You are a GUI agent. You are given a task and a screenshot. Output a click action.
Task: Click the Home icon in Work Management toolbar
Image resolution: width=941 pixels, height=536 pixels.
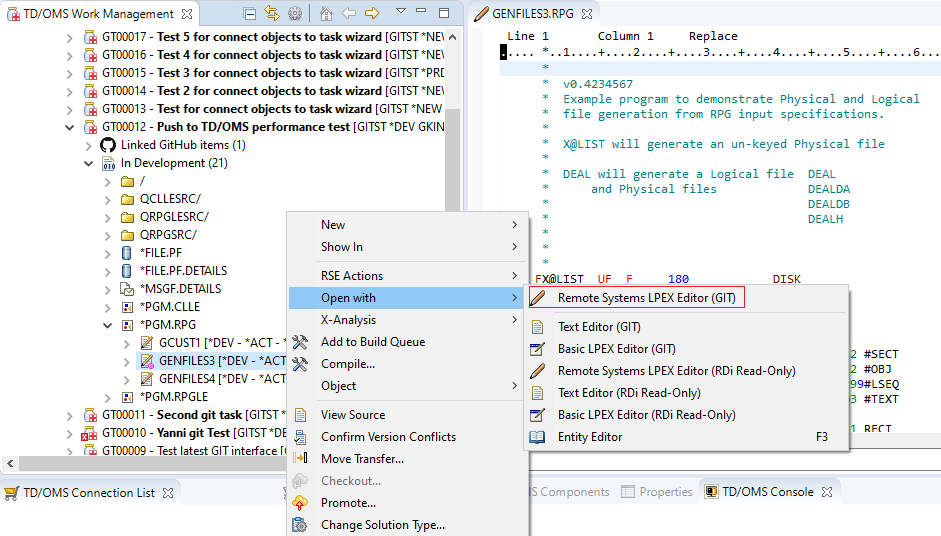click(326, 14)
